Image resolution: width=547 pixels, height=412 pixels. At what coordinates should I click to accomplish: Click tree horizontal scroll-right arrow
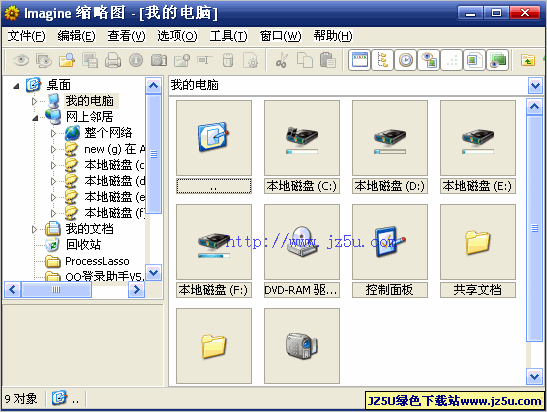tap(136, 290)
